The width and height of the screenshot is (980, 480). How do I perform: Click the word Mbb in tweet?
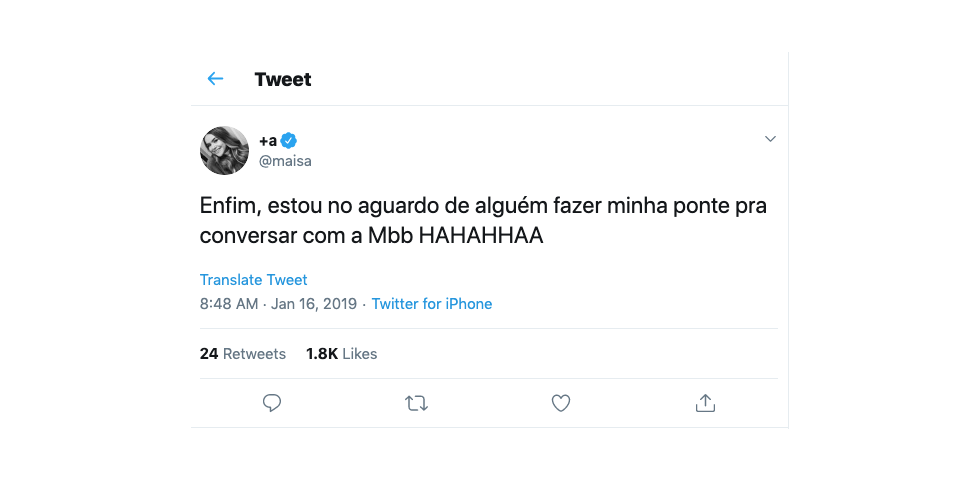point(390,236)
